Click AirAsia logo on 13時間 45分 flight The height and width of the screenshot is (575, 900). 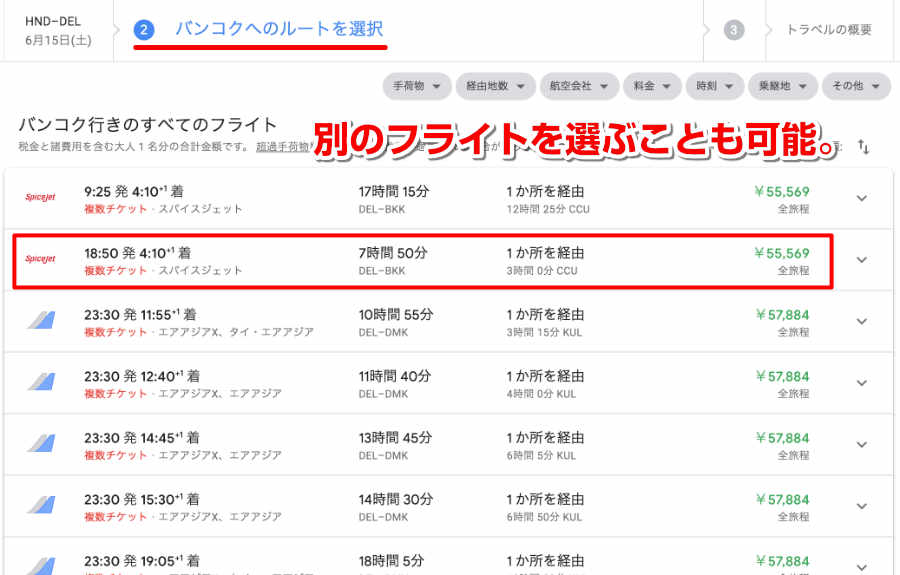41,443
